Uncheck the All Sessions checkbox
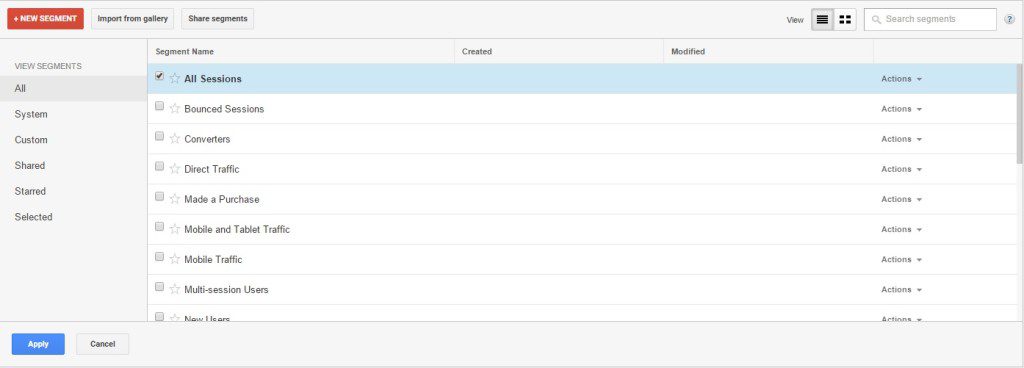Viewport: 1024px width, 368px height. click(159, 76)
